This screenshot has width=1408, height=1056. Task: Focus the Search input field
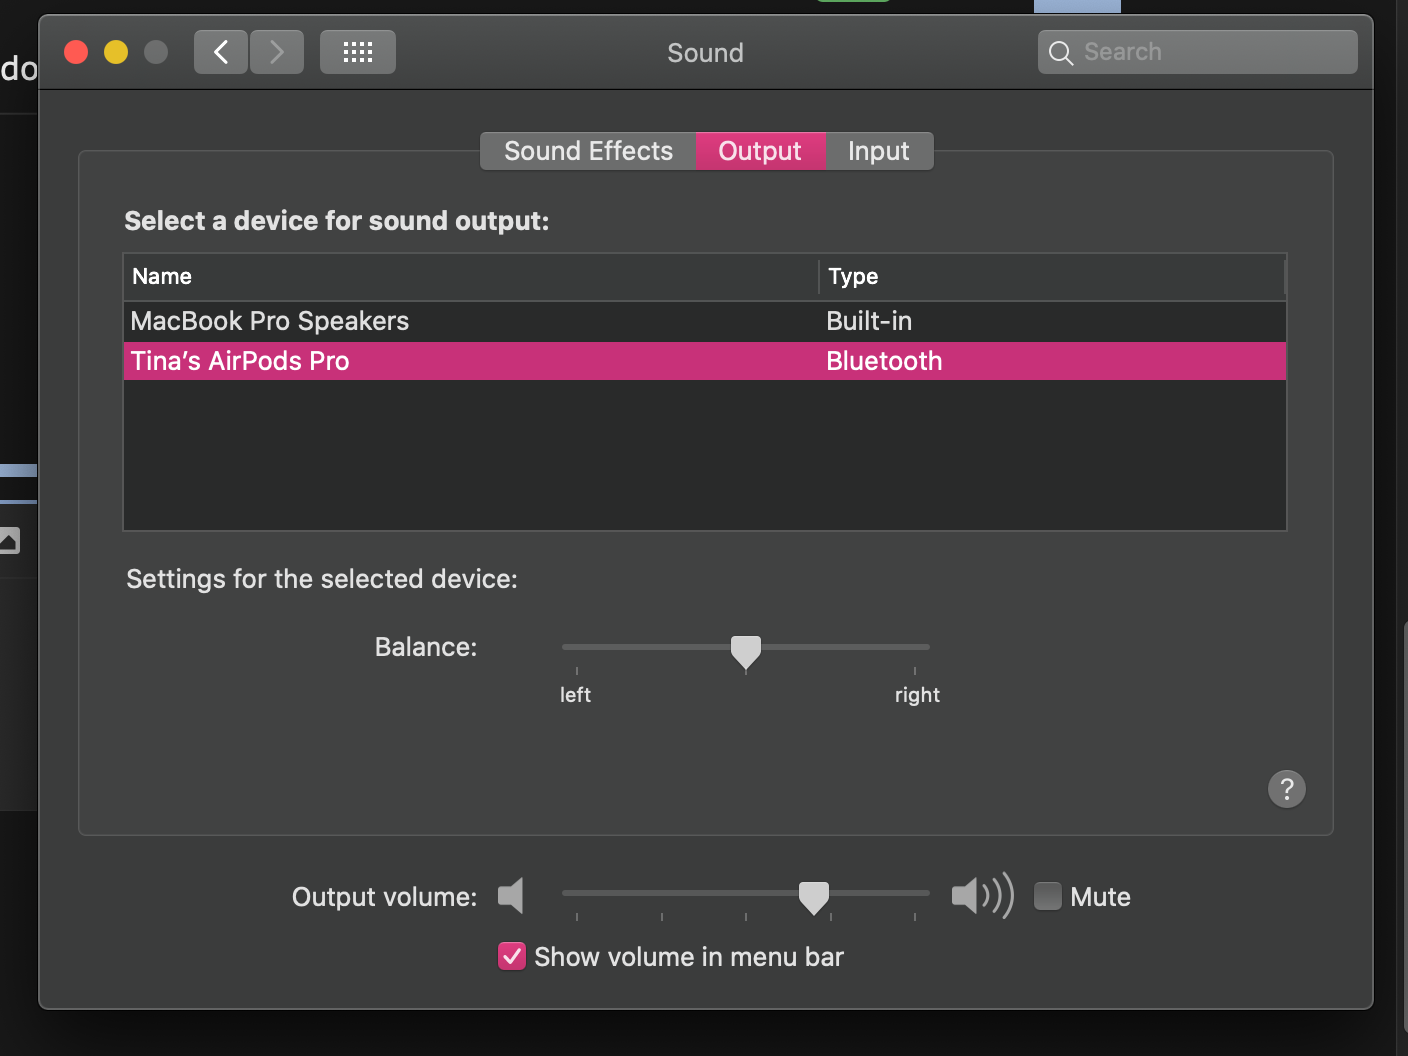point(1198,52)
